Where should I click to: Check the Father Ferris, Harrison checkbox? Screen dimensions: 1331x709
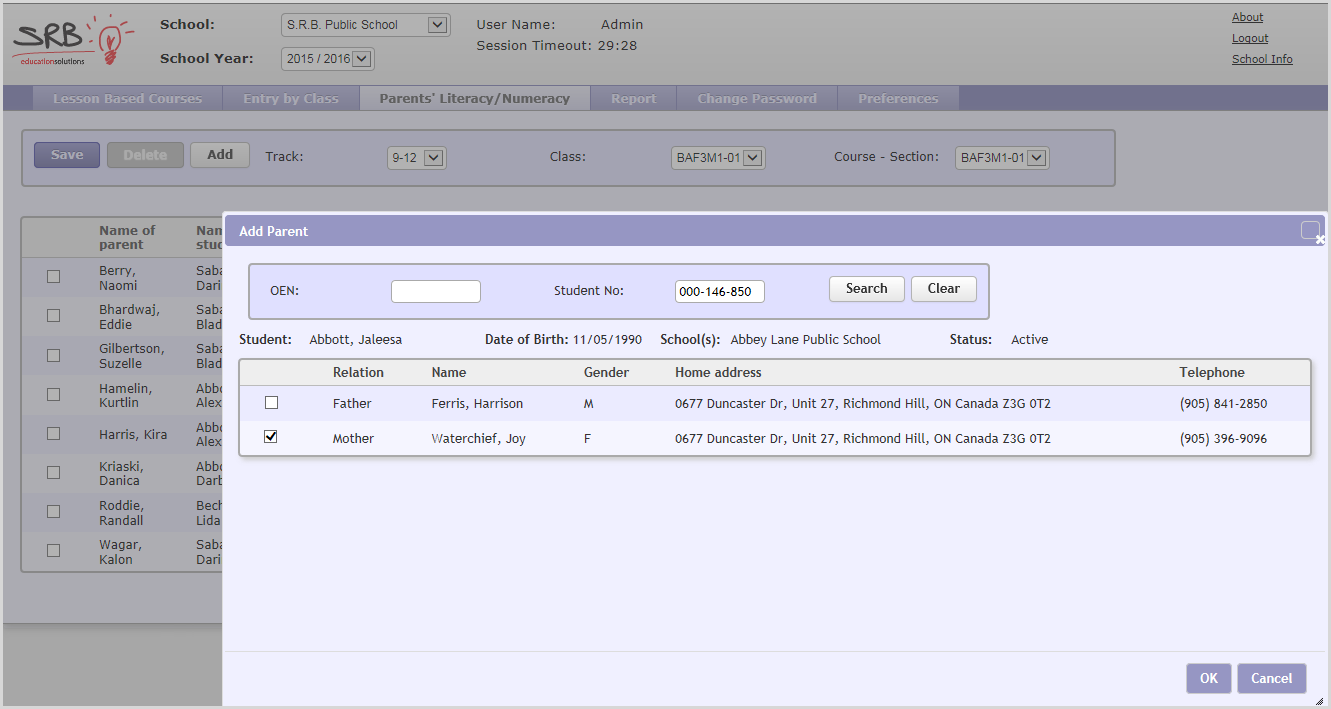(271, 403)
